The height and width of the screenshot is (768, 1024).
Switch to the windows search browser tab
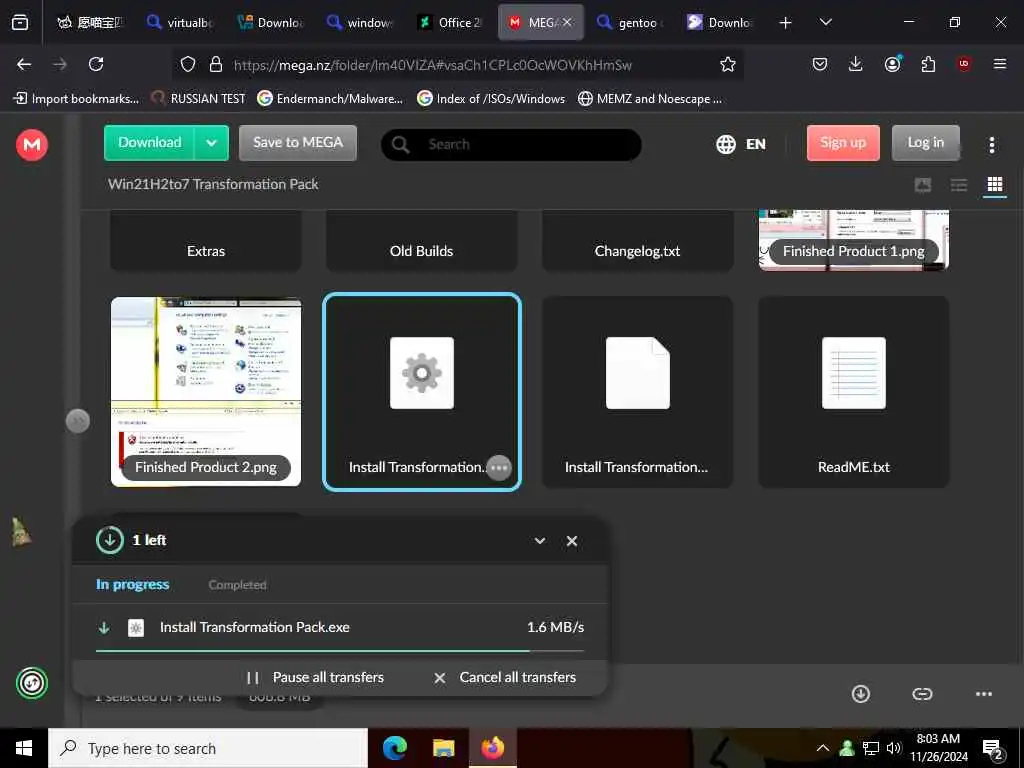pyautogui.click(x=360, y=23)
